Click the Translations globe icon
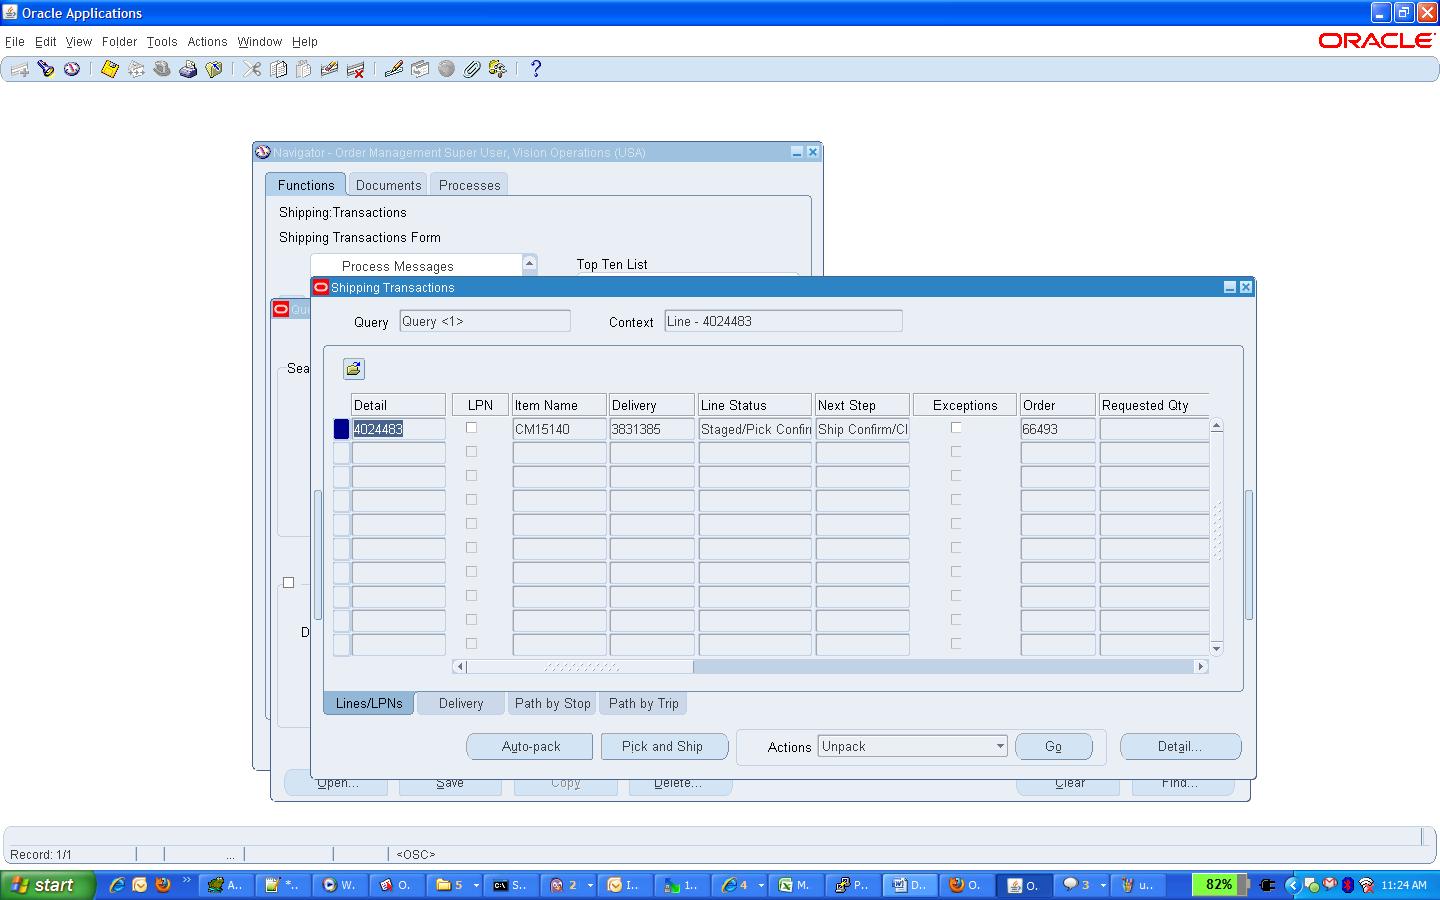 tap(446, 69)
